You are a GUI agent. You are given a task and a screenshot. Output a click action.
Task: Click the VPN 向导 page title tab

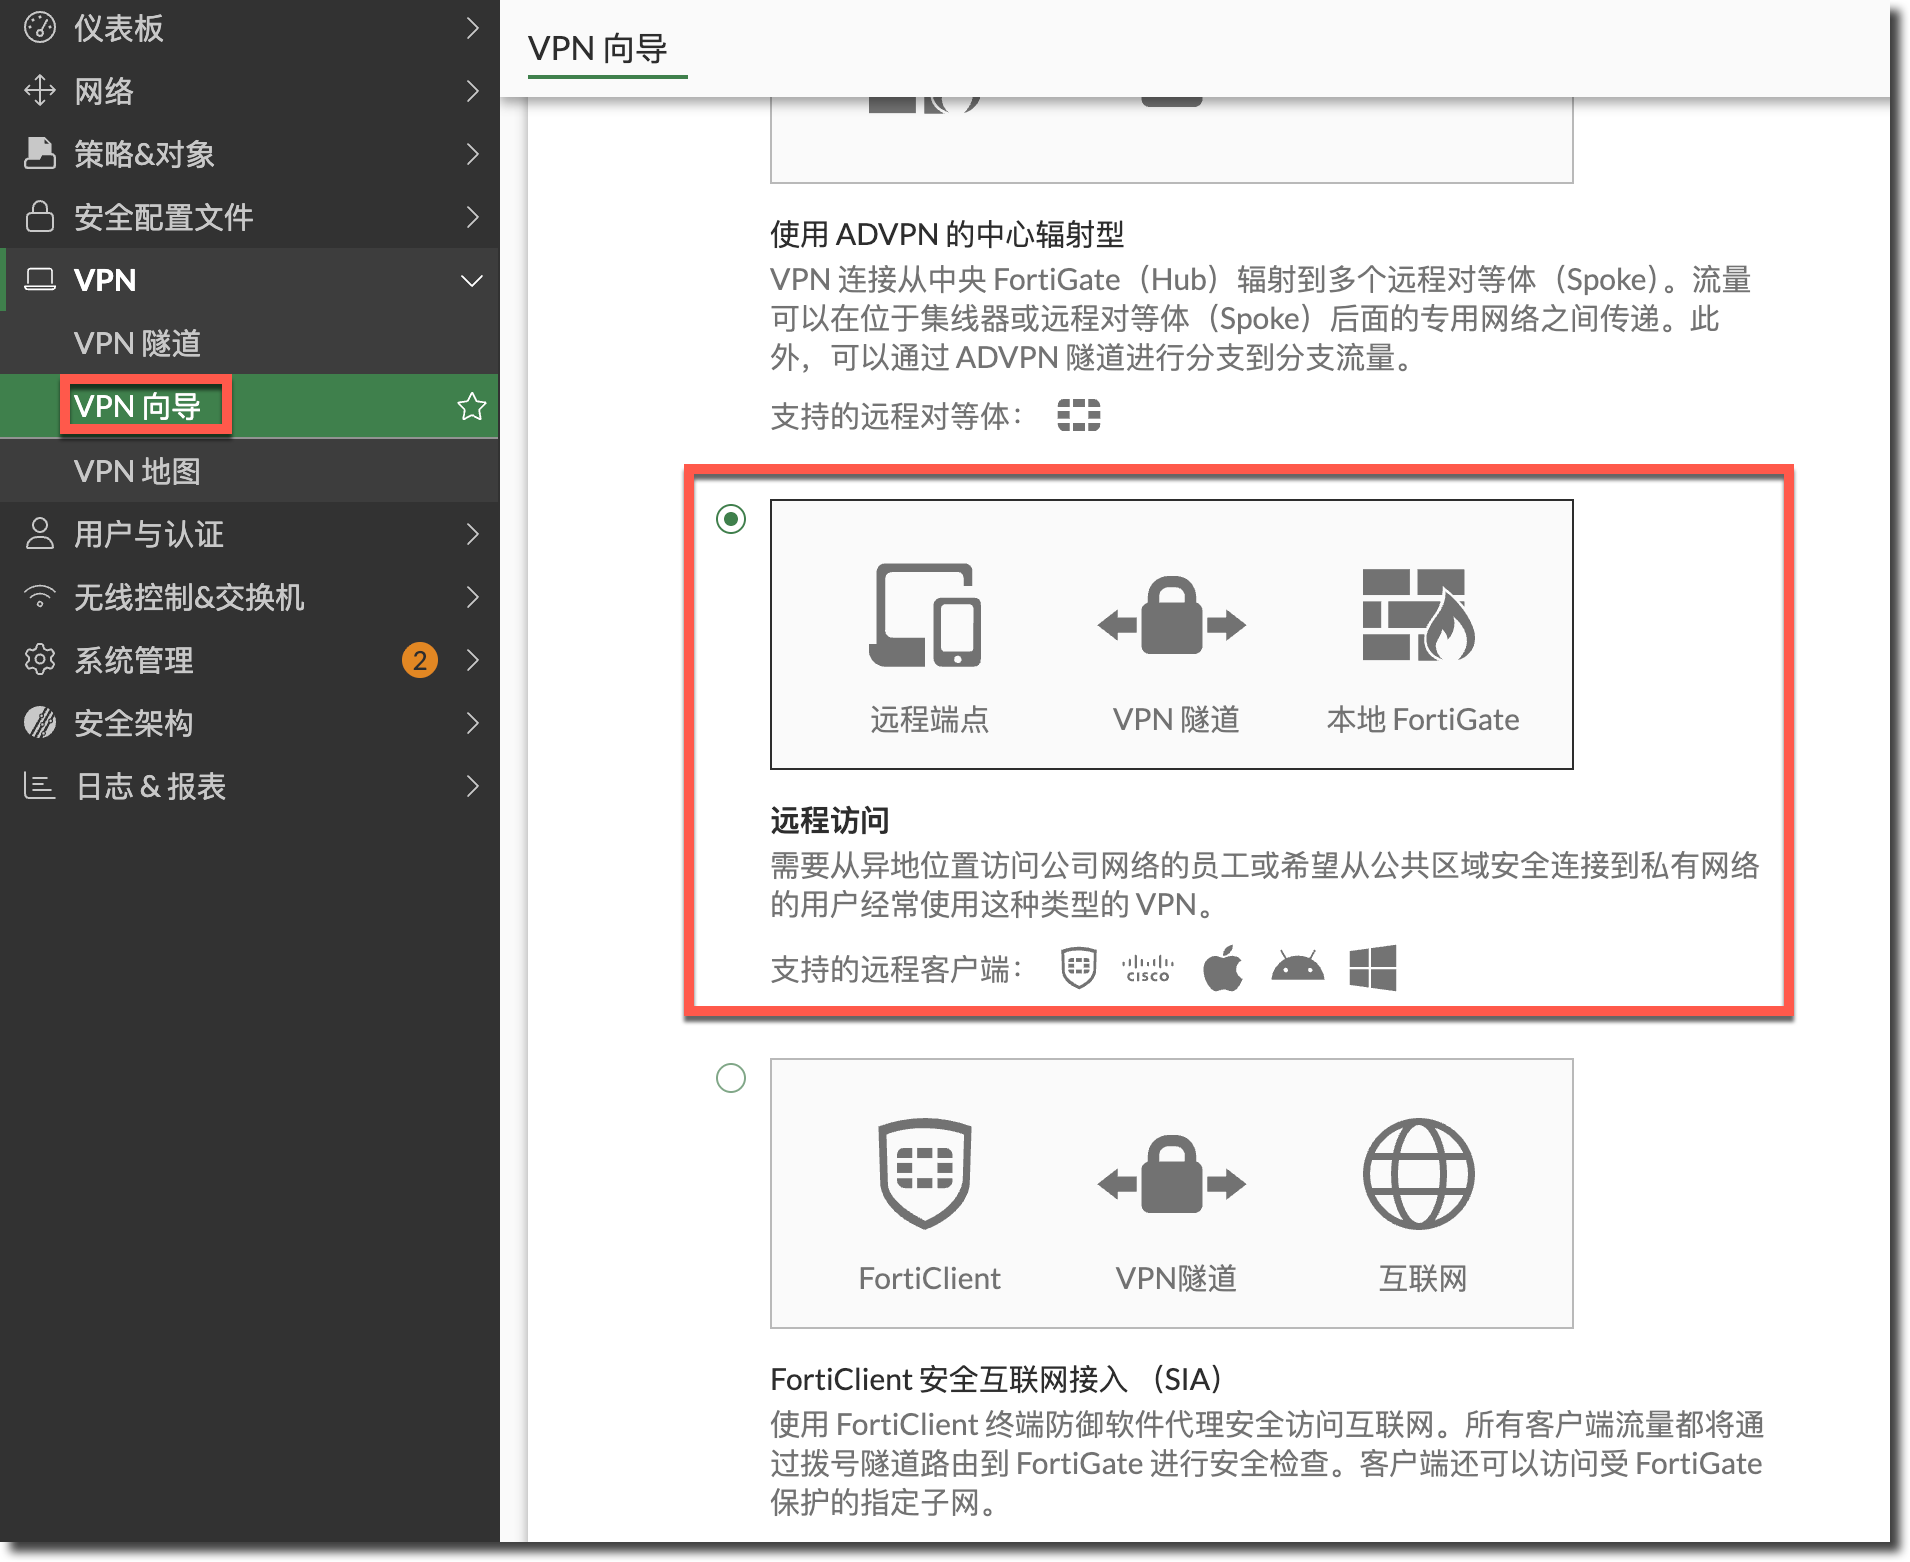coord(598,48)
